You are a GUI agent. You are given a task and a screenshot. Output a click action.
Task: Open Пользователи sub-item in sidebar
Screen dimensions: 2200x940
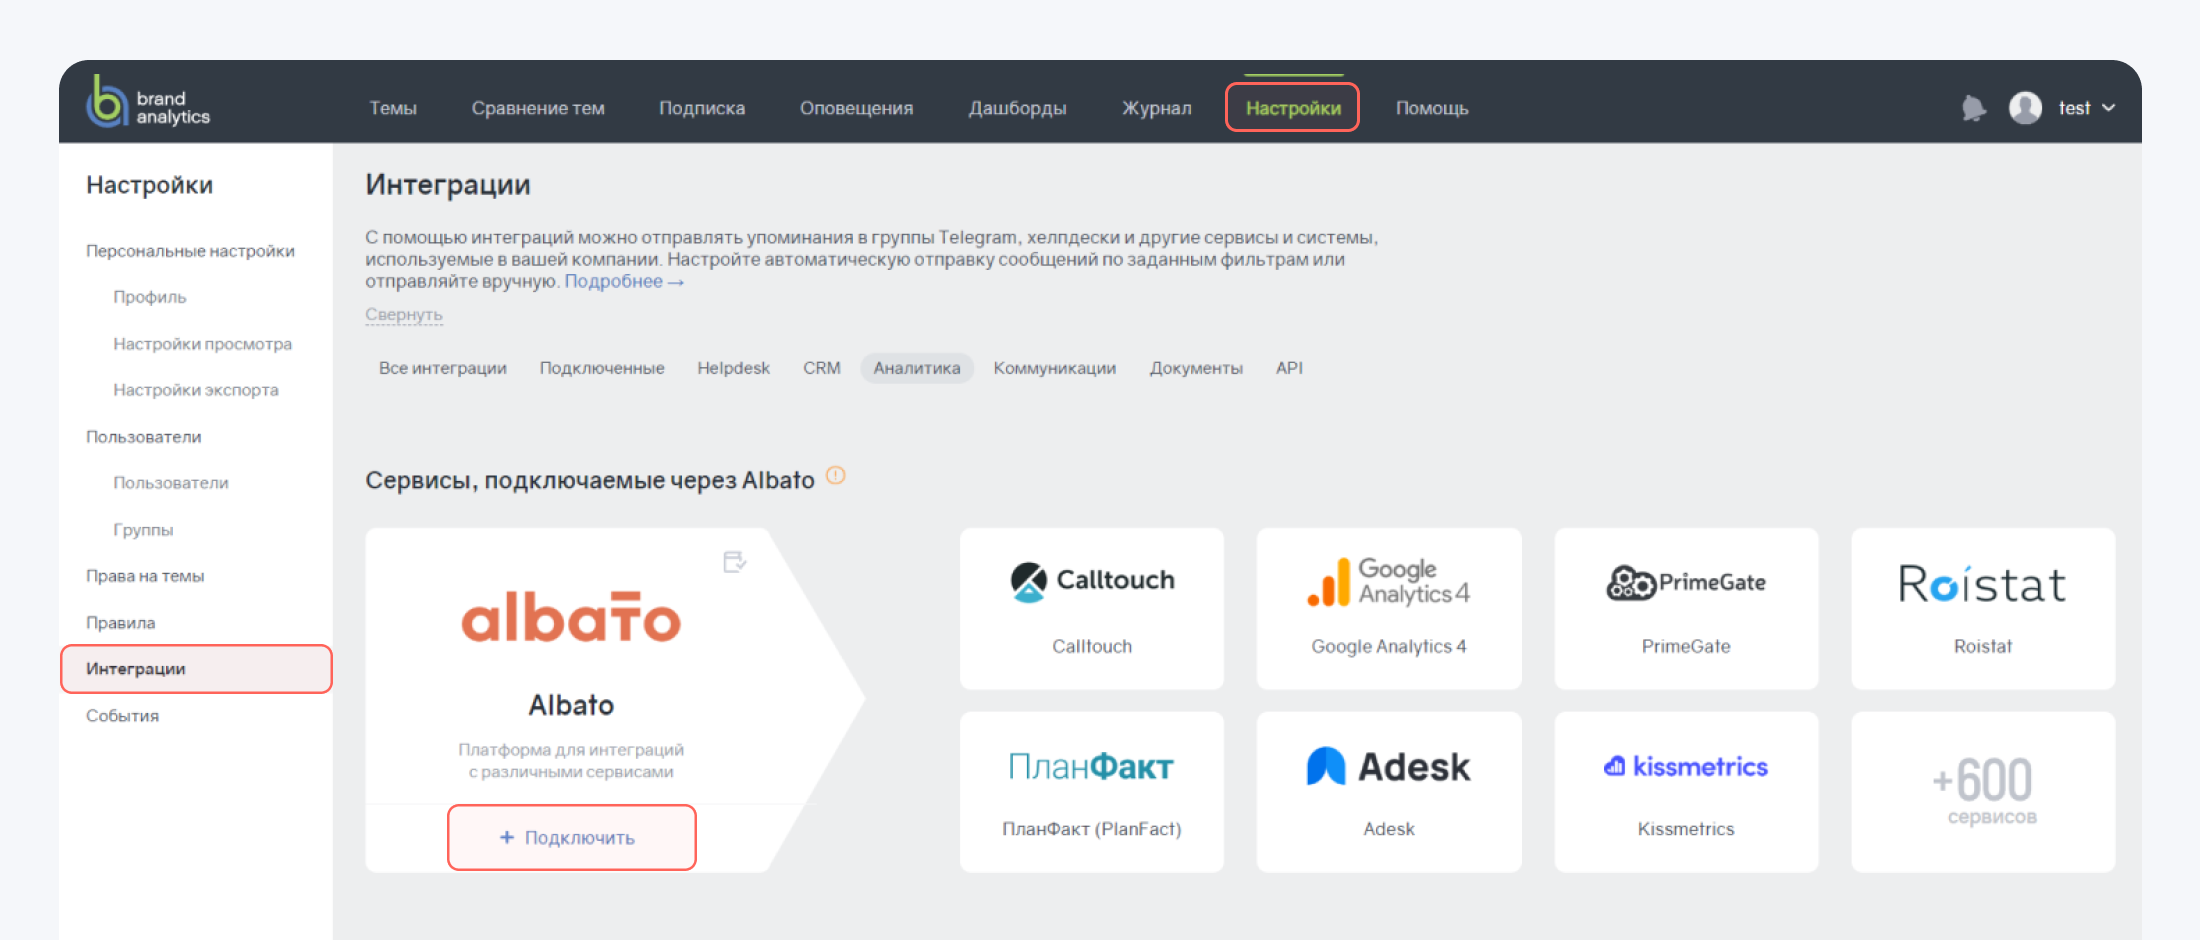pos(171,483)
